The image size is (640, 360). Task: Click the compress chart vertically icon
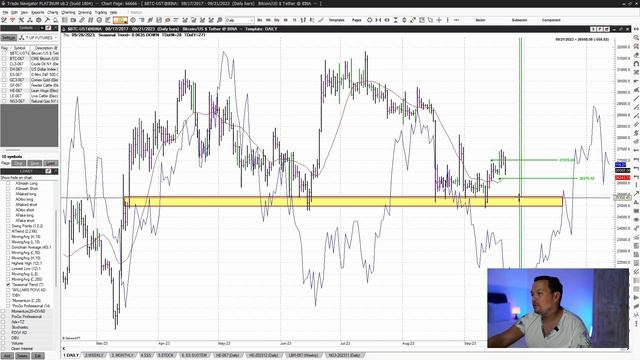coord(396,20)
